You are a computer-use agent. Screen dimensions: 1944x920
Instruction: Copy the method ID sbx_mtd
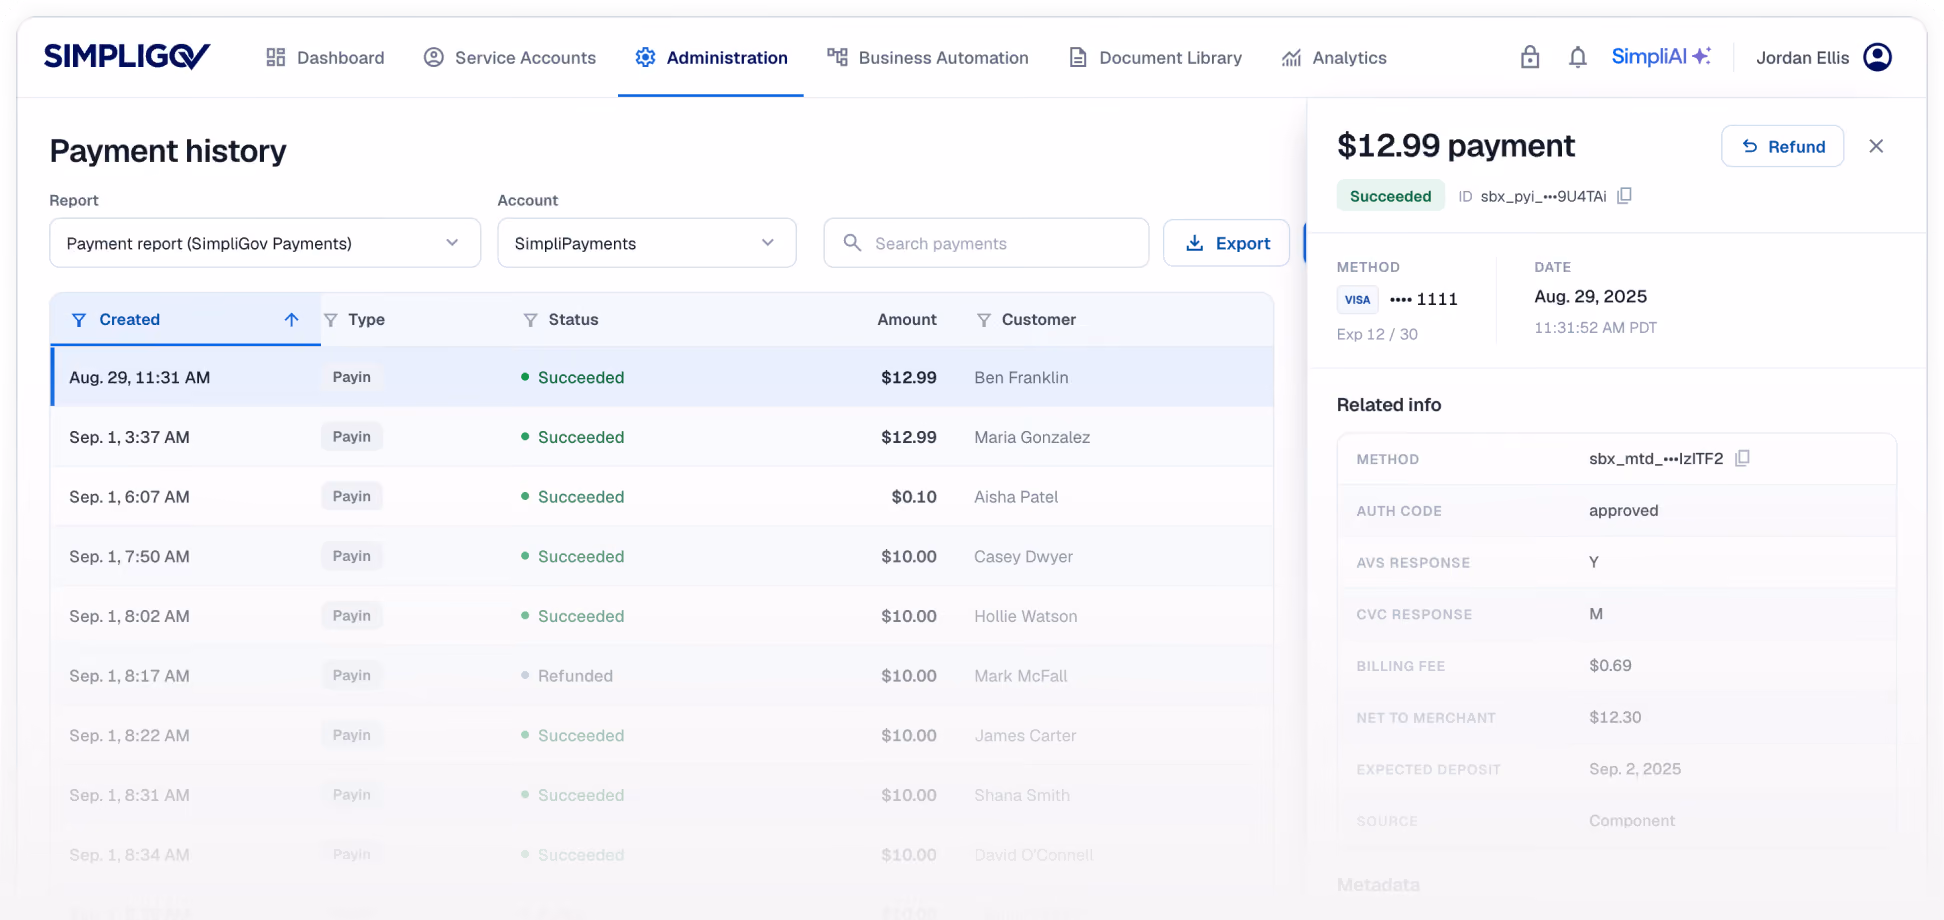pos(1743,458)
